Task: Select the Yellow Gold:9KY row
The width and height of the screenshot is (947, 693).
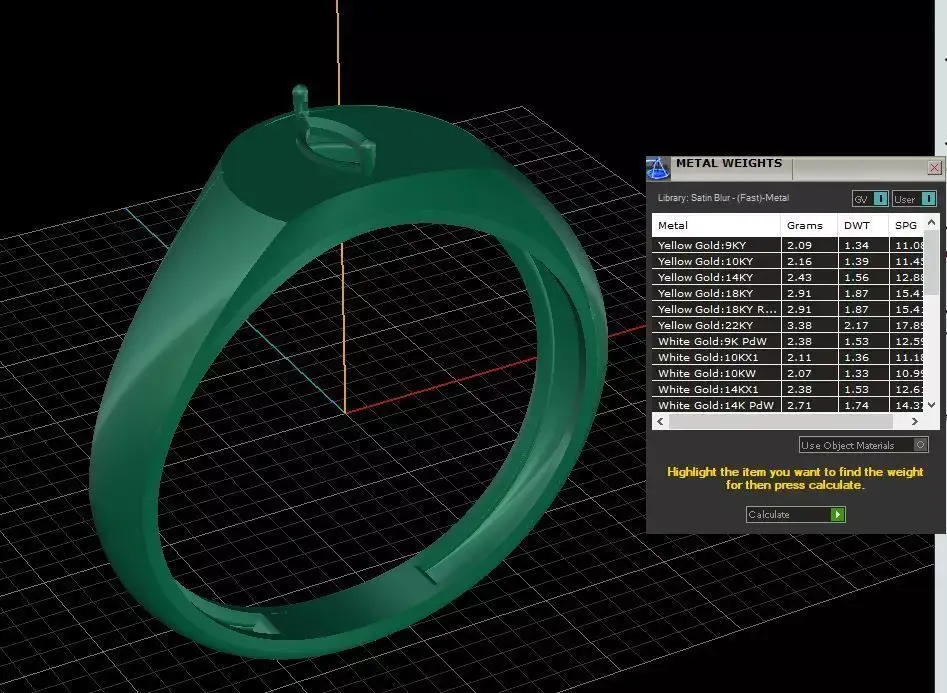Action: point(788,245)
